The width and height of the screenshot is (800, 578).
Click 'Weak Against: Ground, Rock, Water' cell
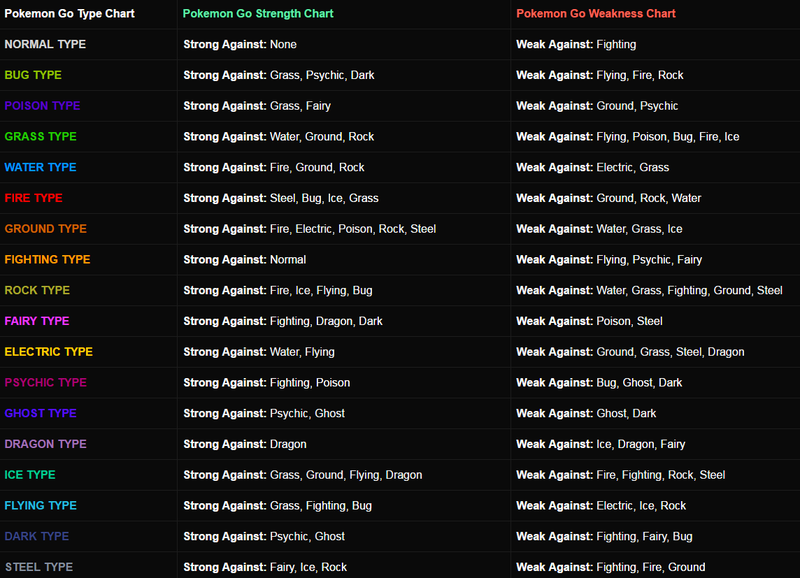[609, 198]
